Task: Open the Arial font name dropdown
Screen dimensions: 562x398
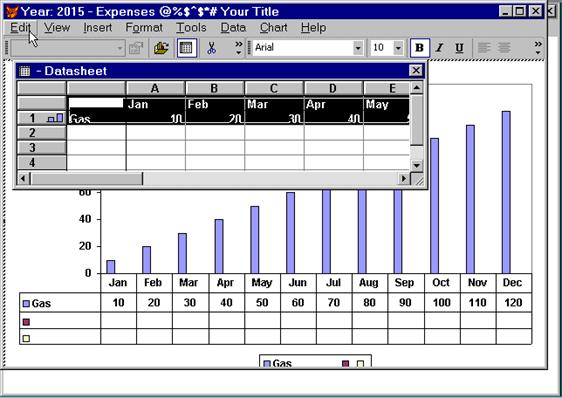Action: [358, 48]
